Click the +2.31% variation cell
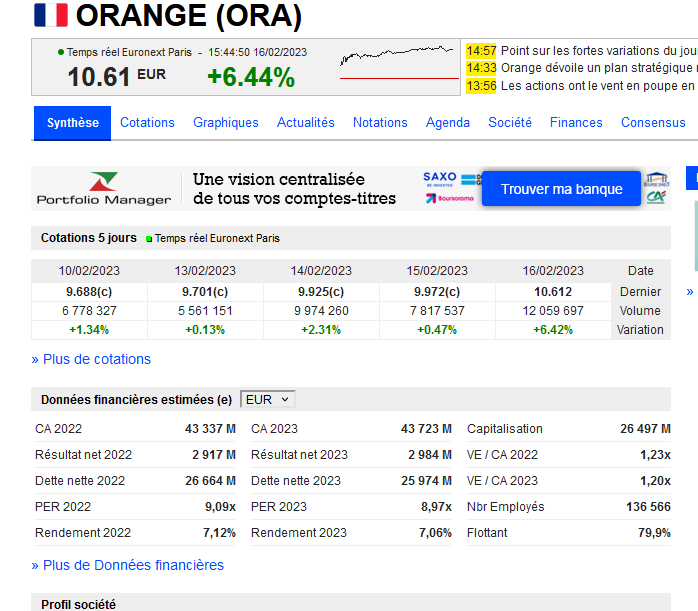The height and width of the screenshot is (611, 698). pos(321,330)
